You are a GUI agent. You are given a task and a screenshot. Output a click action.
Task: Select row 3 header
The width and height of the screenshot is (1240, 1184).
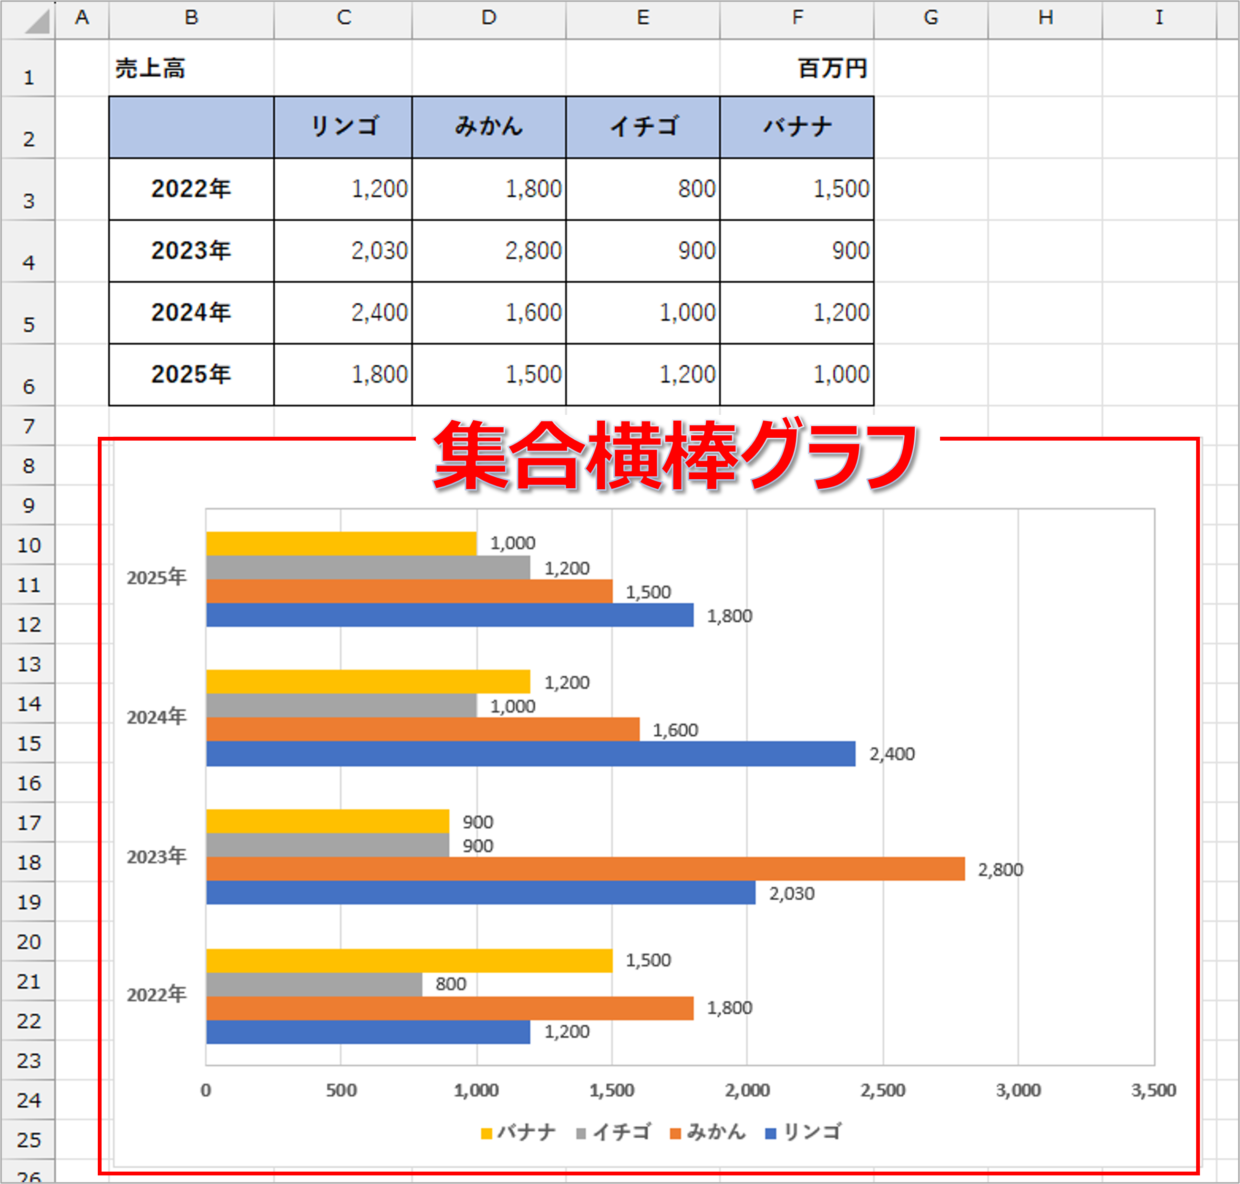(x=29, y=200)
